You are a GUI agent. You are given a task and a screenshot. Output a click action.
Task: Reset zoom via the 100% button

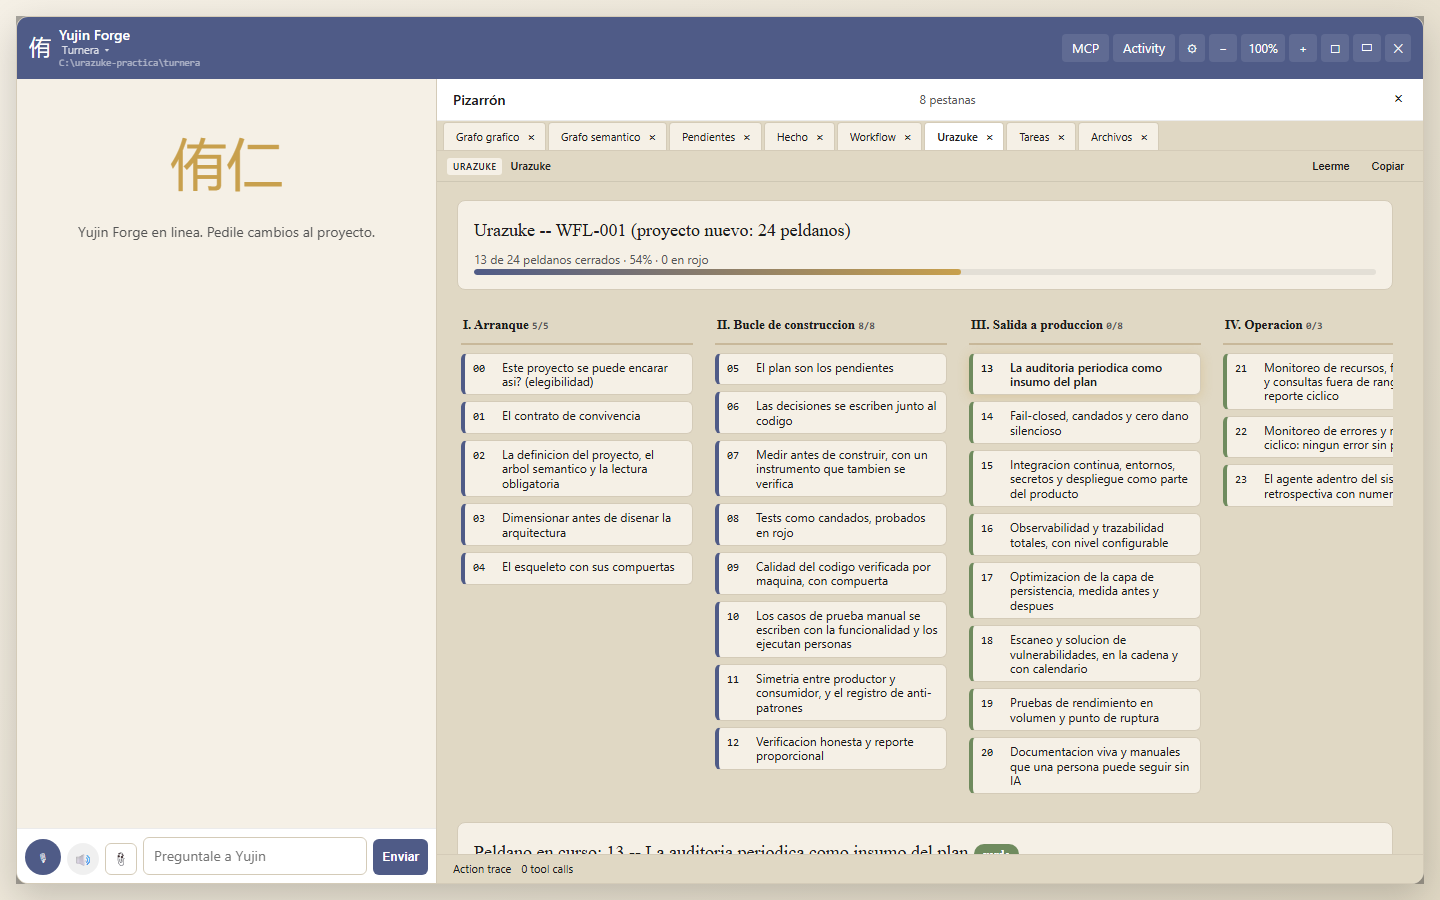pyautogui.click(x=1263, y=48)
